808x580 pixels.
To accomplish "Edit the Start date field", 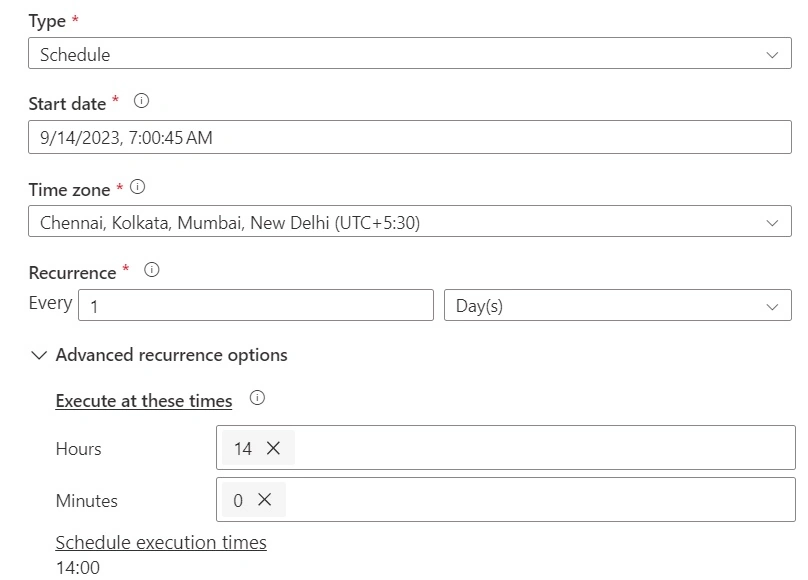I will click(410, 137).
